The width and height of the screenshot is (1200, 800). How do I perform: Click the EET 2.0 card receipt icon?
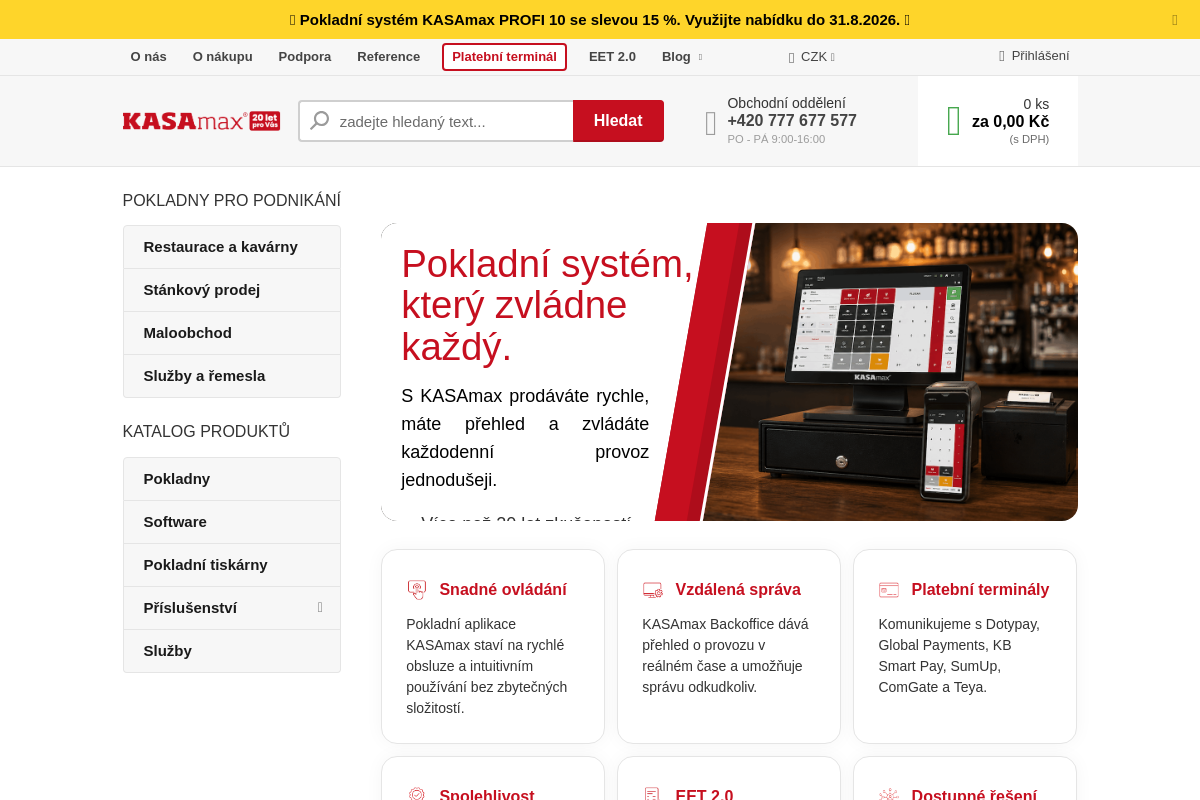[x=652, y=795]
